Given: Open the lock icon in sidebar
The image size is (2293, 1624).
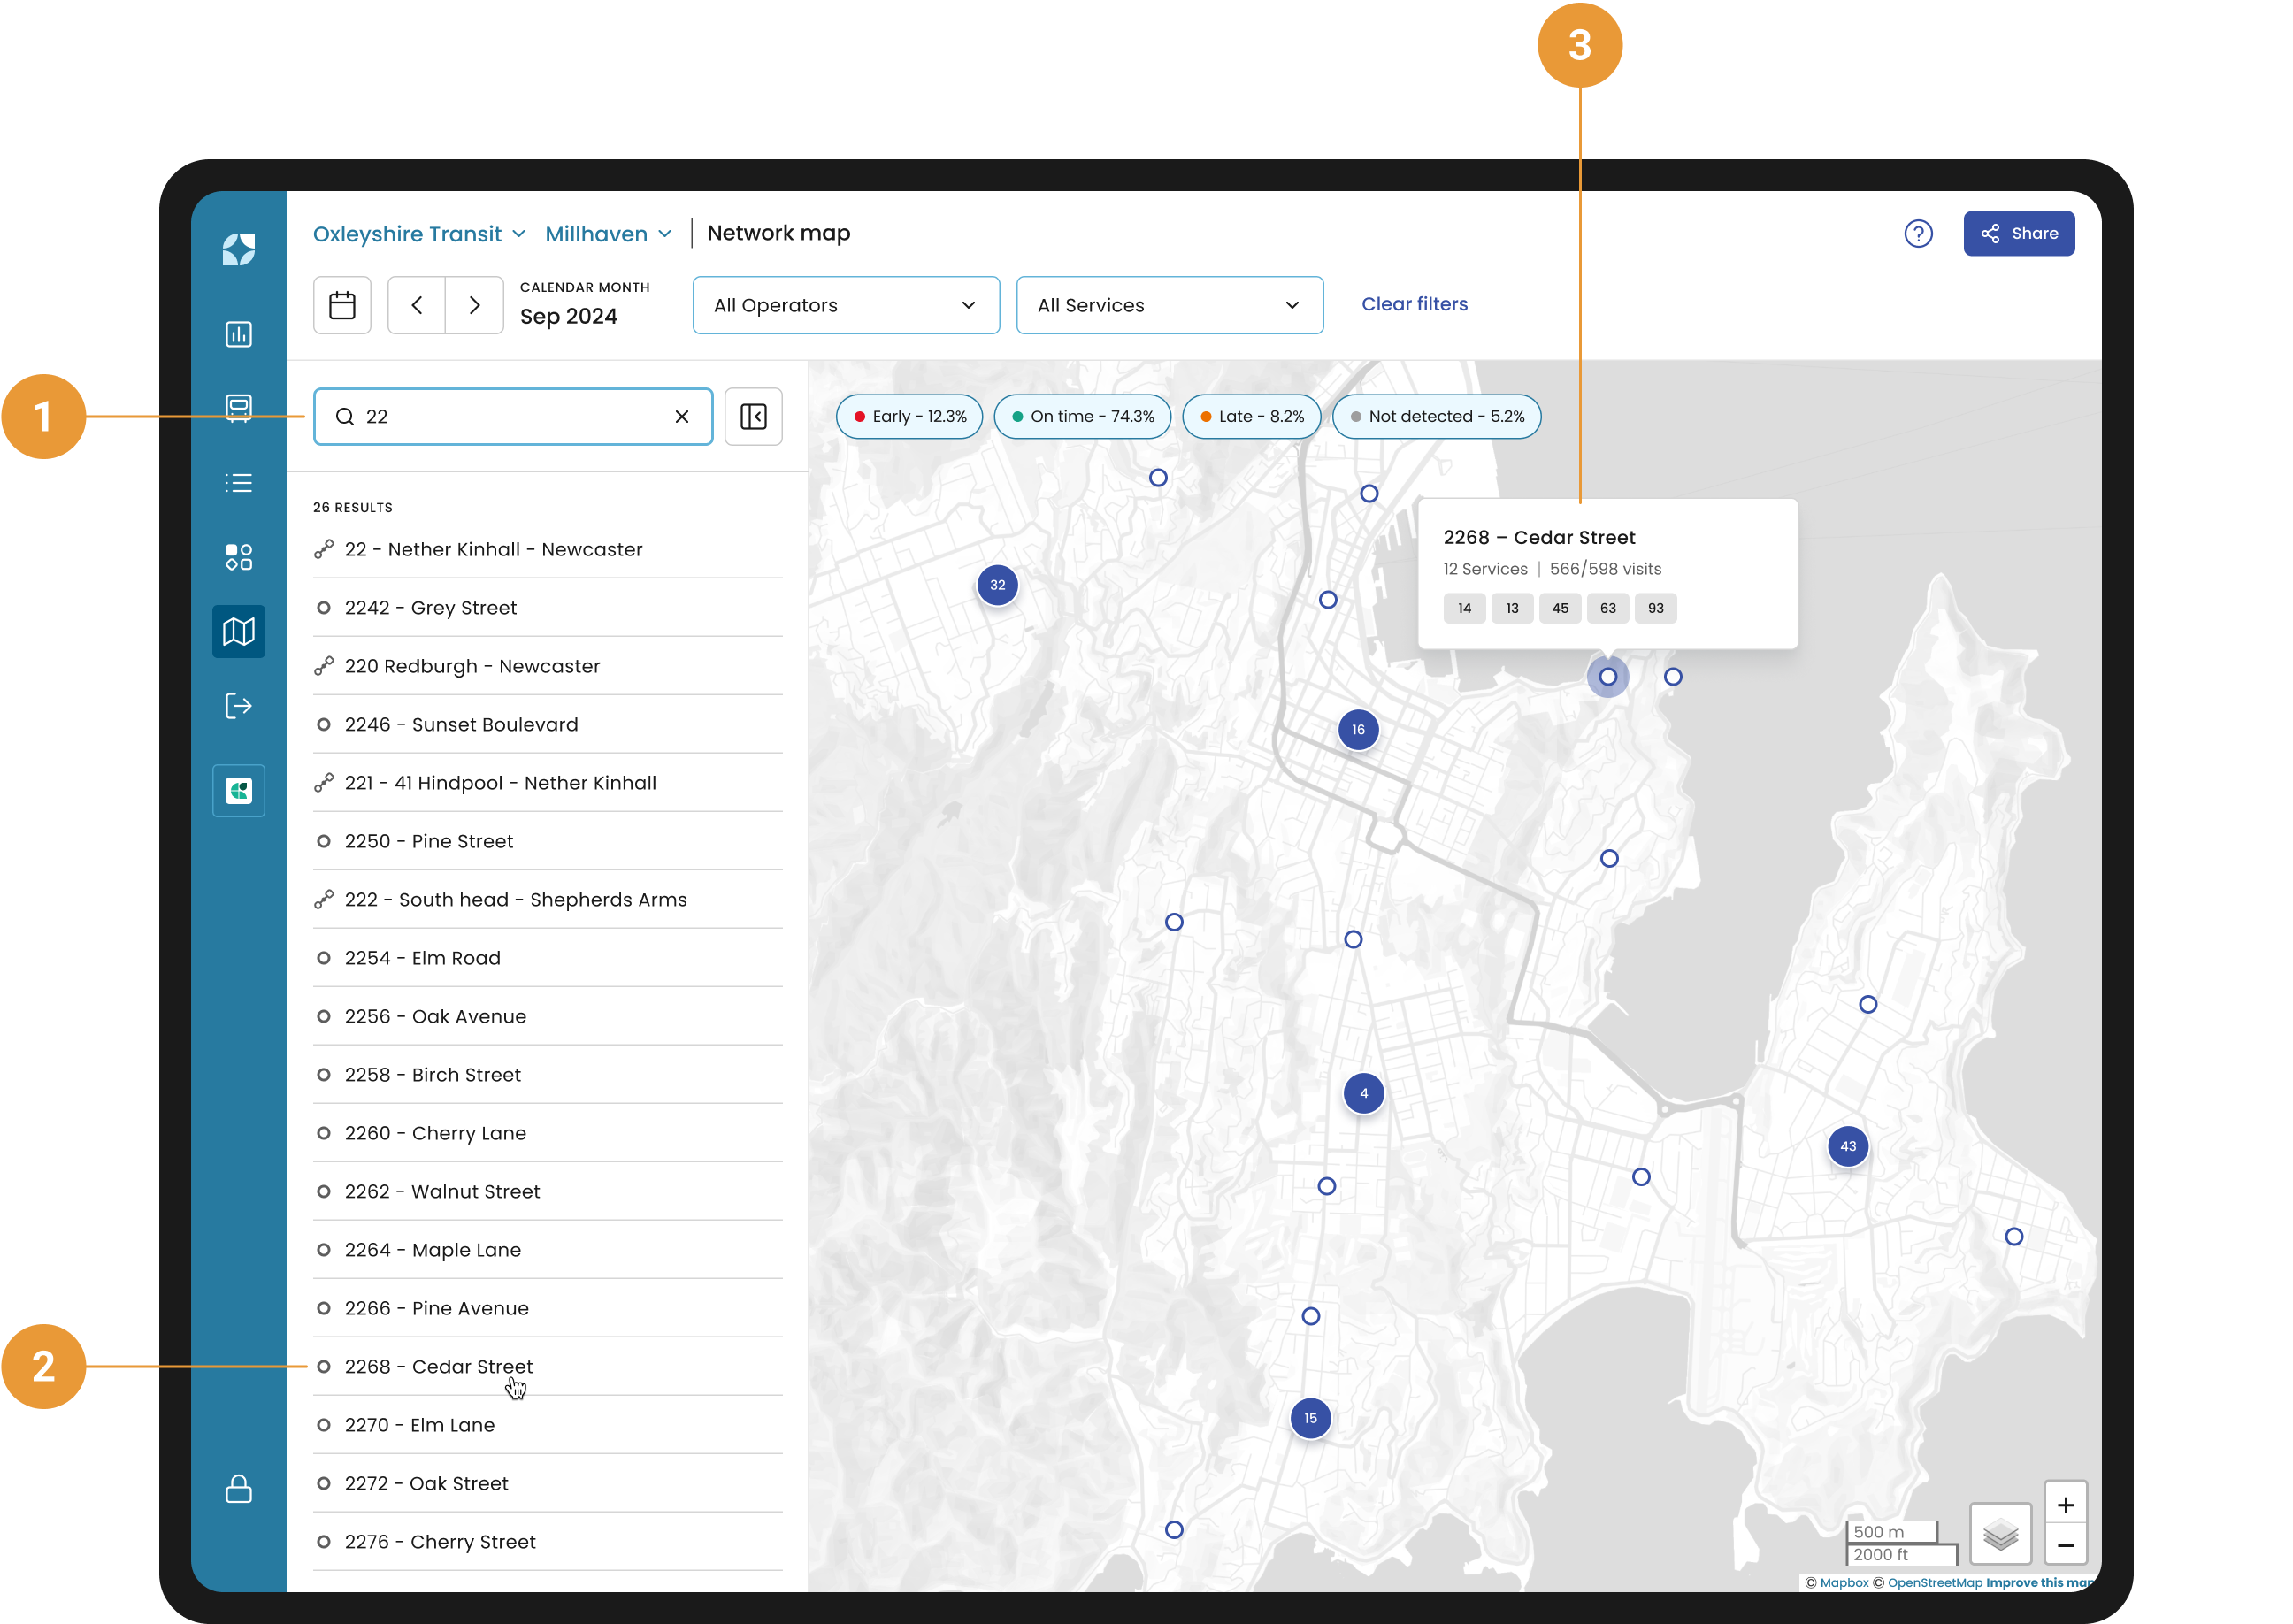Looking at the screenshot, I should pos(238,1489).
